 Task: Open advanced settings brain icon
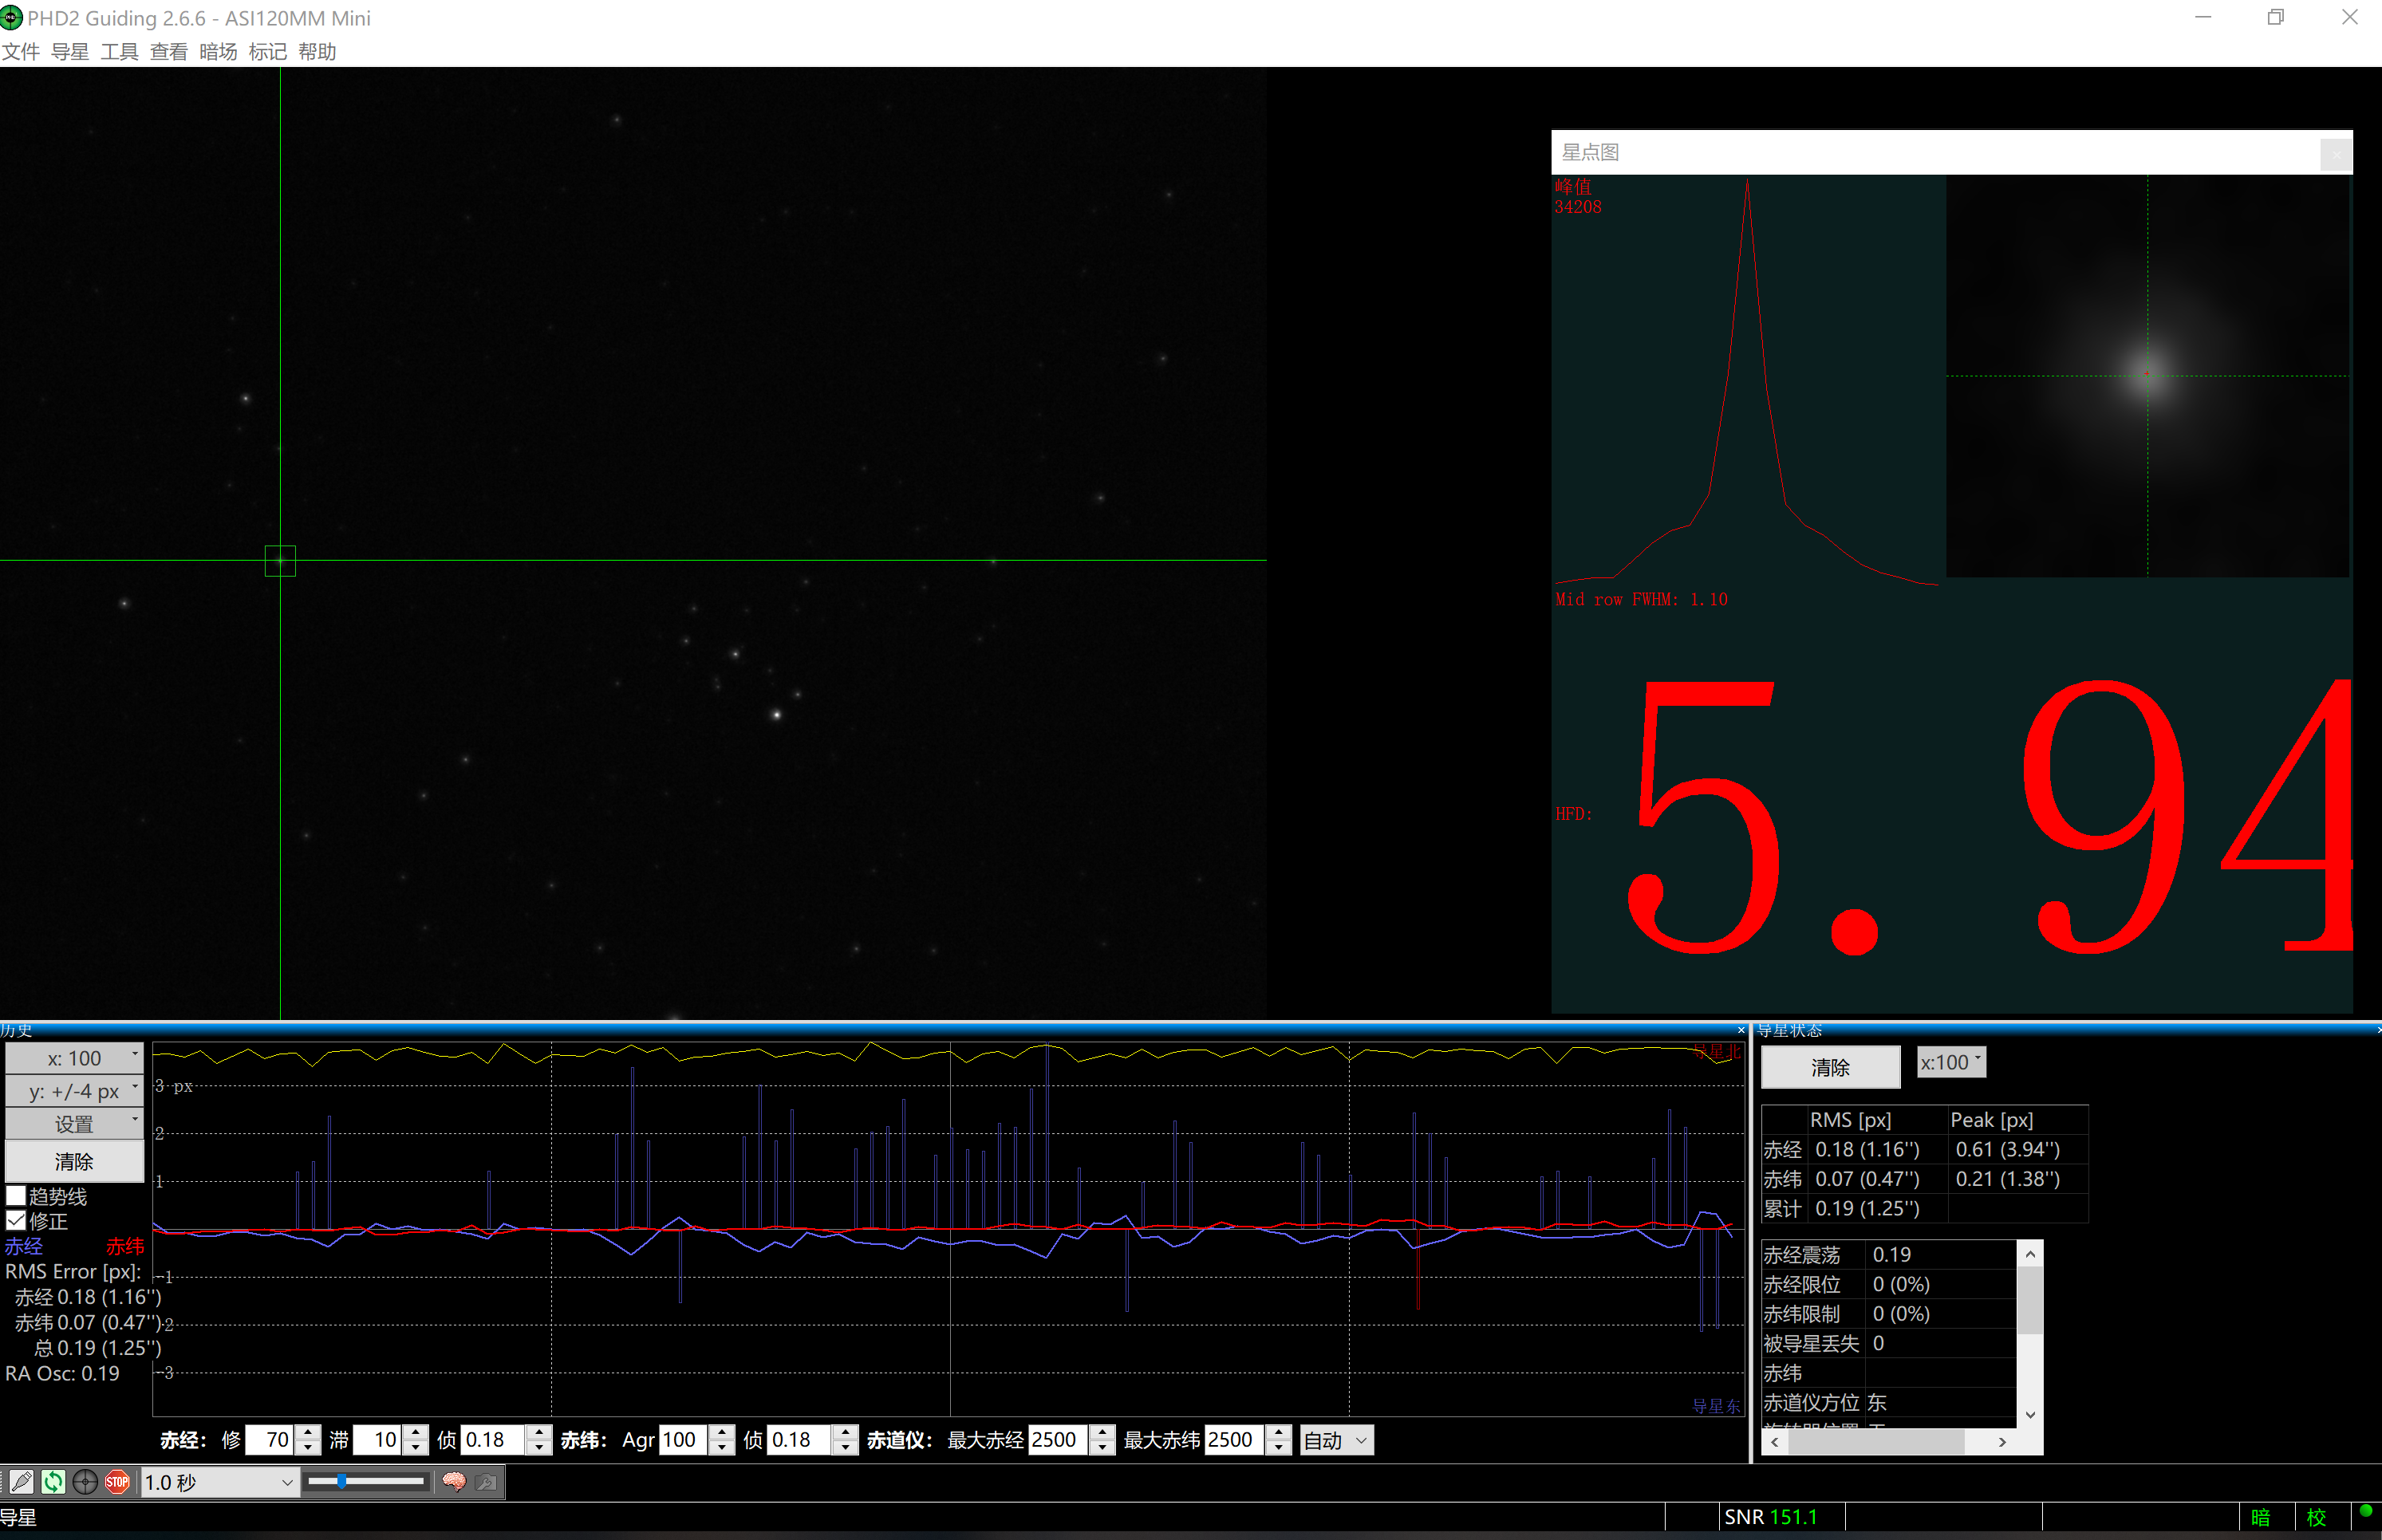pyautogui.click(x=454, y=1482)
